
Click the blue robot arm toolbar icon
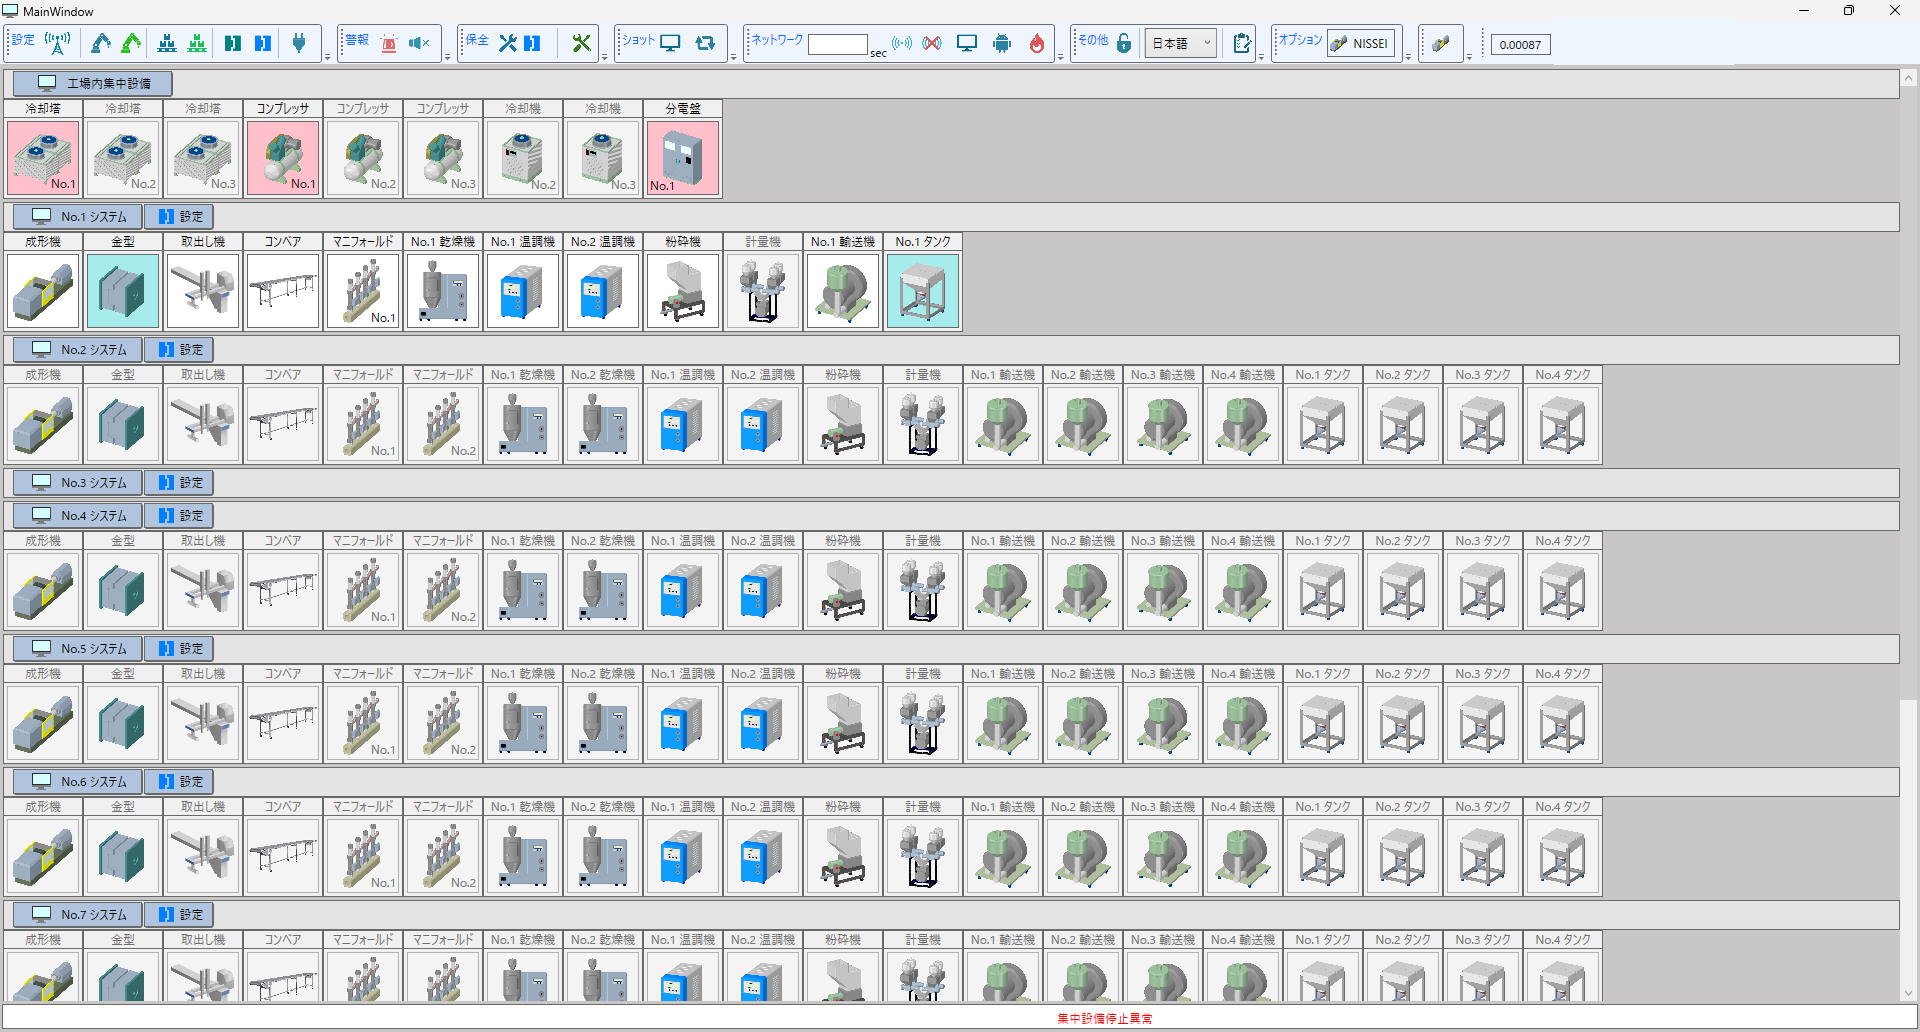pos(100,43)
